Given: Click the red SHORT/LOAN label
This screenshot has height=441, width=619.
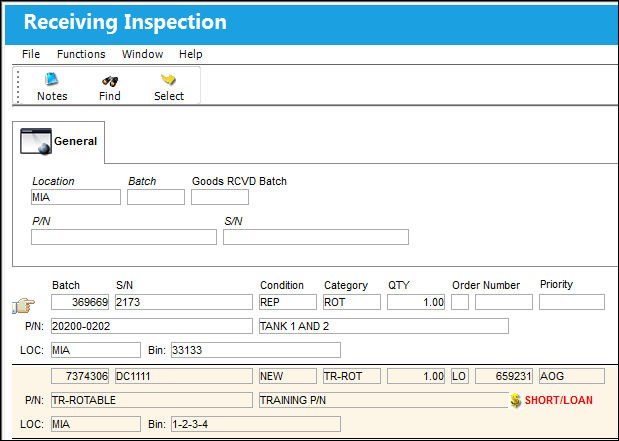Looking at the screenshot, I should click(x=559, y=400).
